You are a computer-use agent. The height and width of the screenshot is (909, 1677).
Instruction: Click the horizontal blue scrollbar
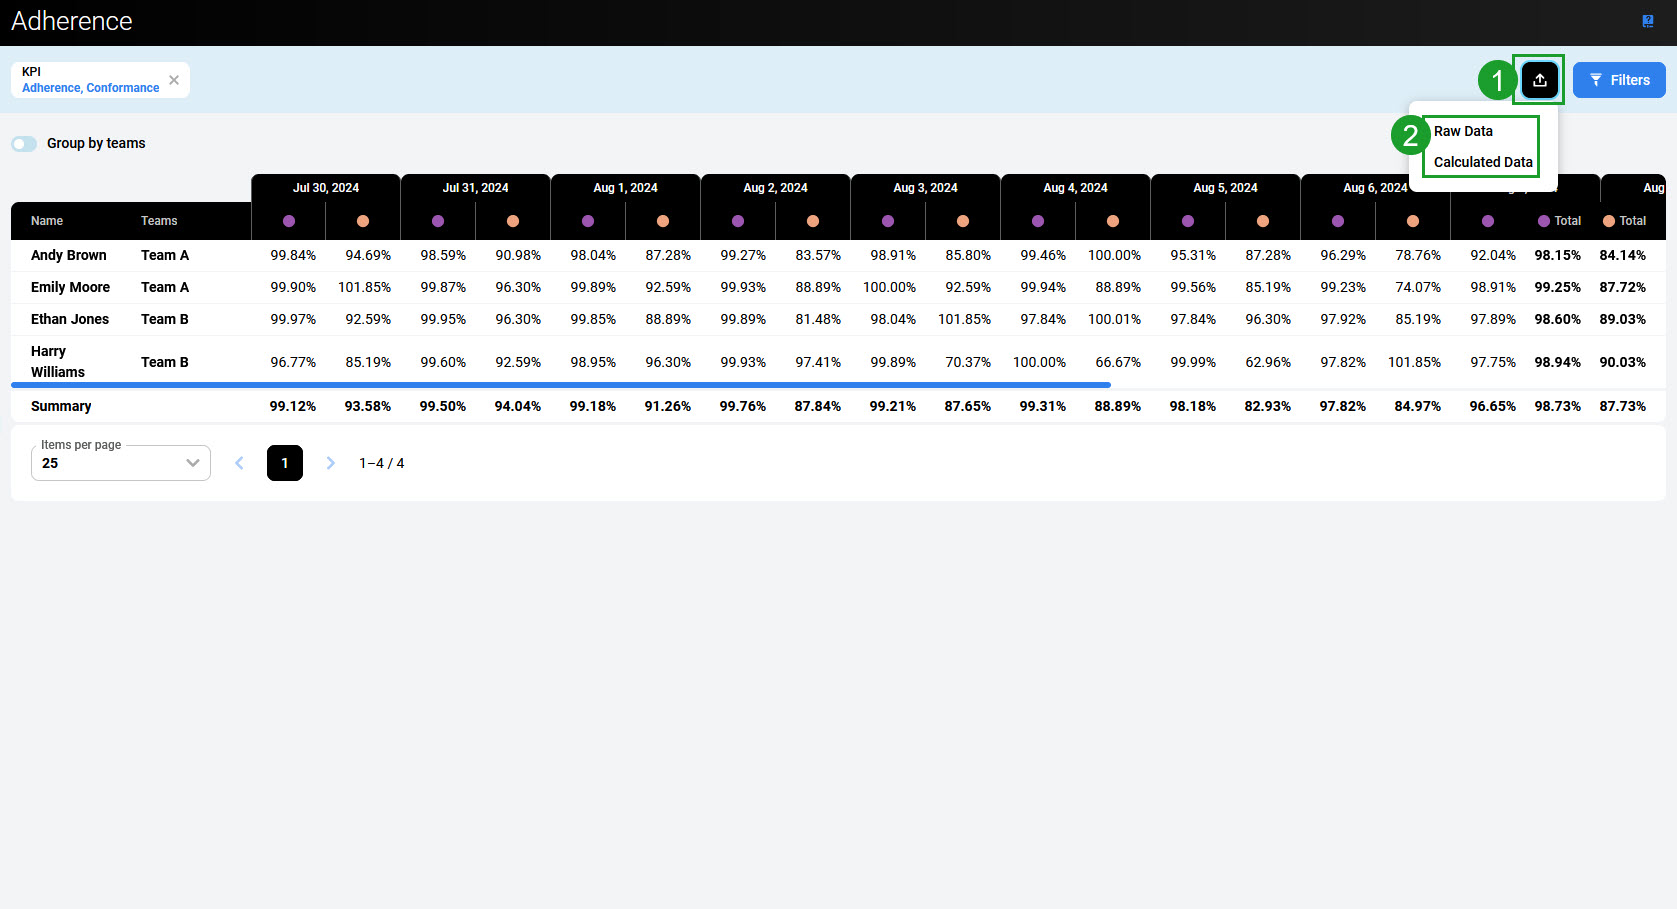(560, 385)
